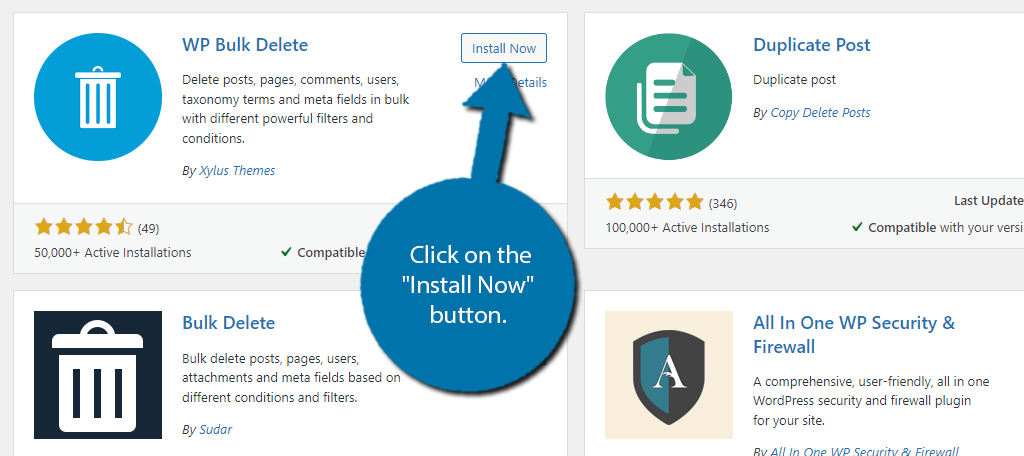Click the "100,000+ Active Installations" text
1024x456 pixels.
coord(687,227)
